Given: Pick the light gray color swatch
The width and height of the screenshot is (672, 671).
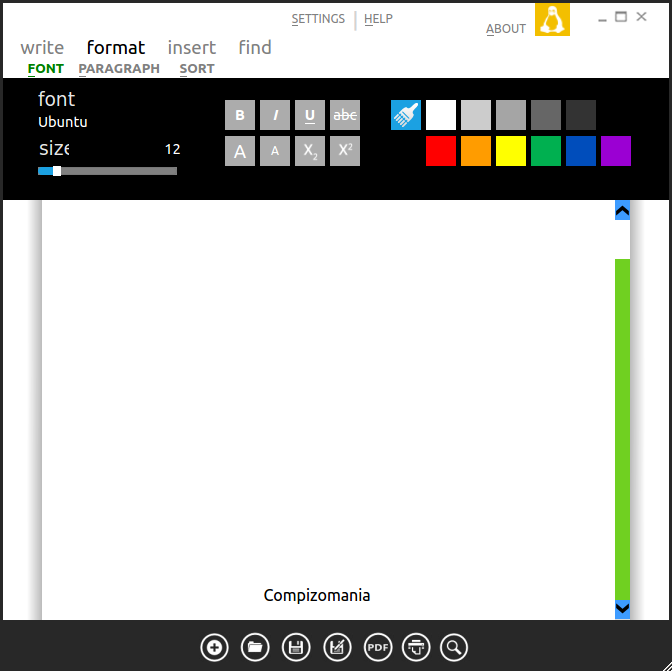Looking at the screenshot, I should click(x=476, y=115).
